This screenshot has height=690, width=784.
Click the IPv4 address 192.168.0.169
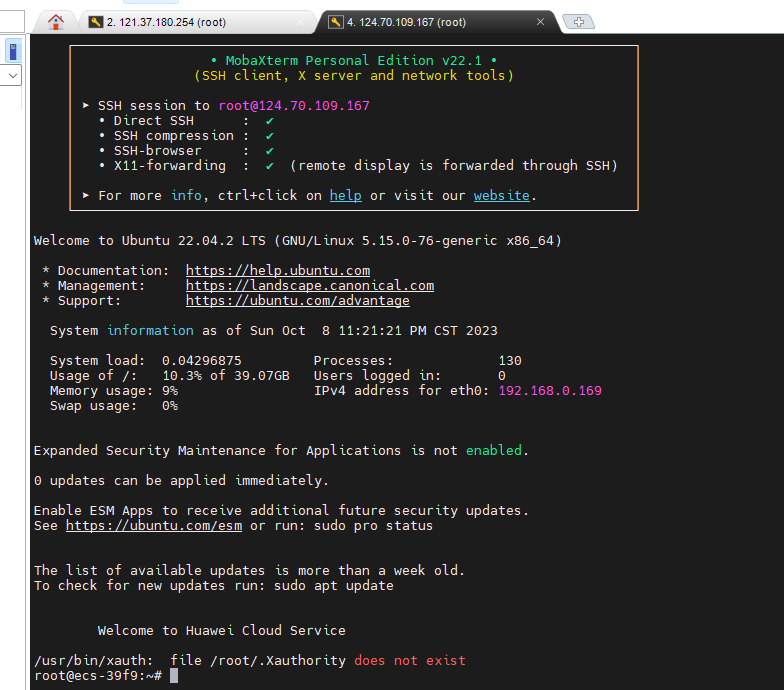click(550, 390)
